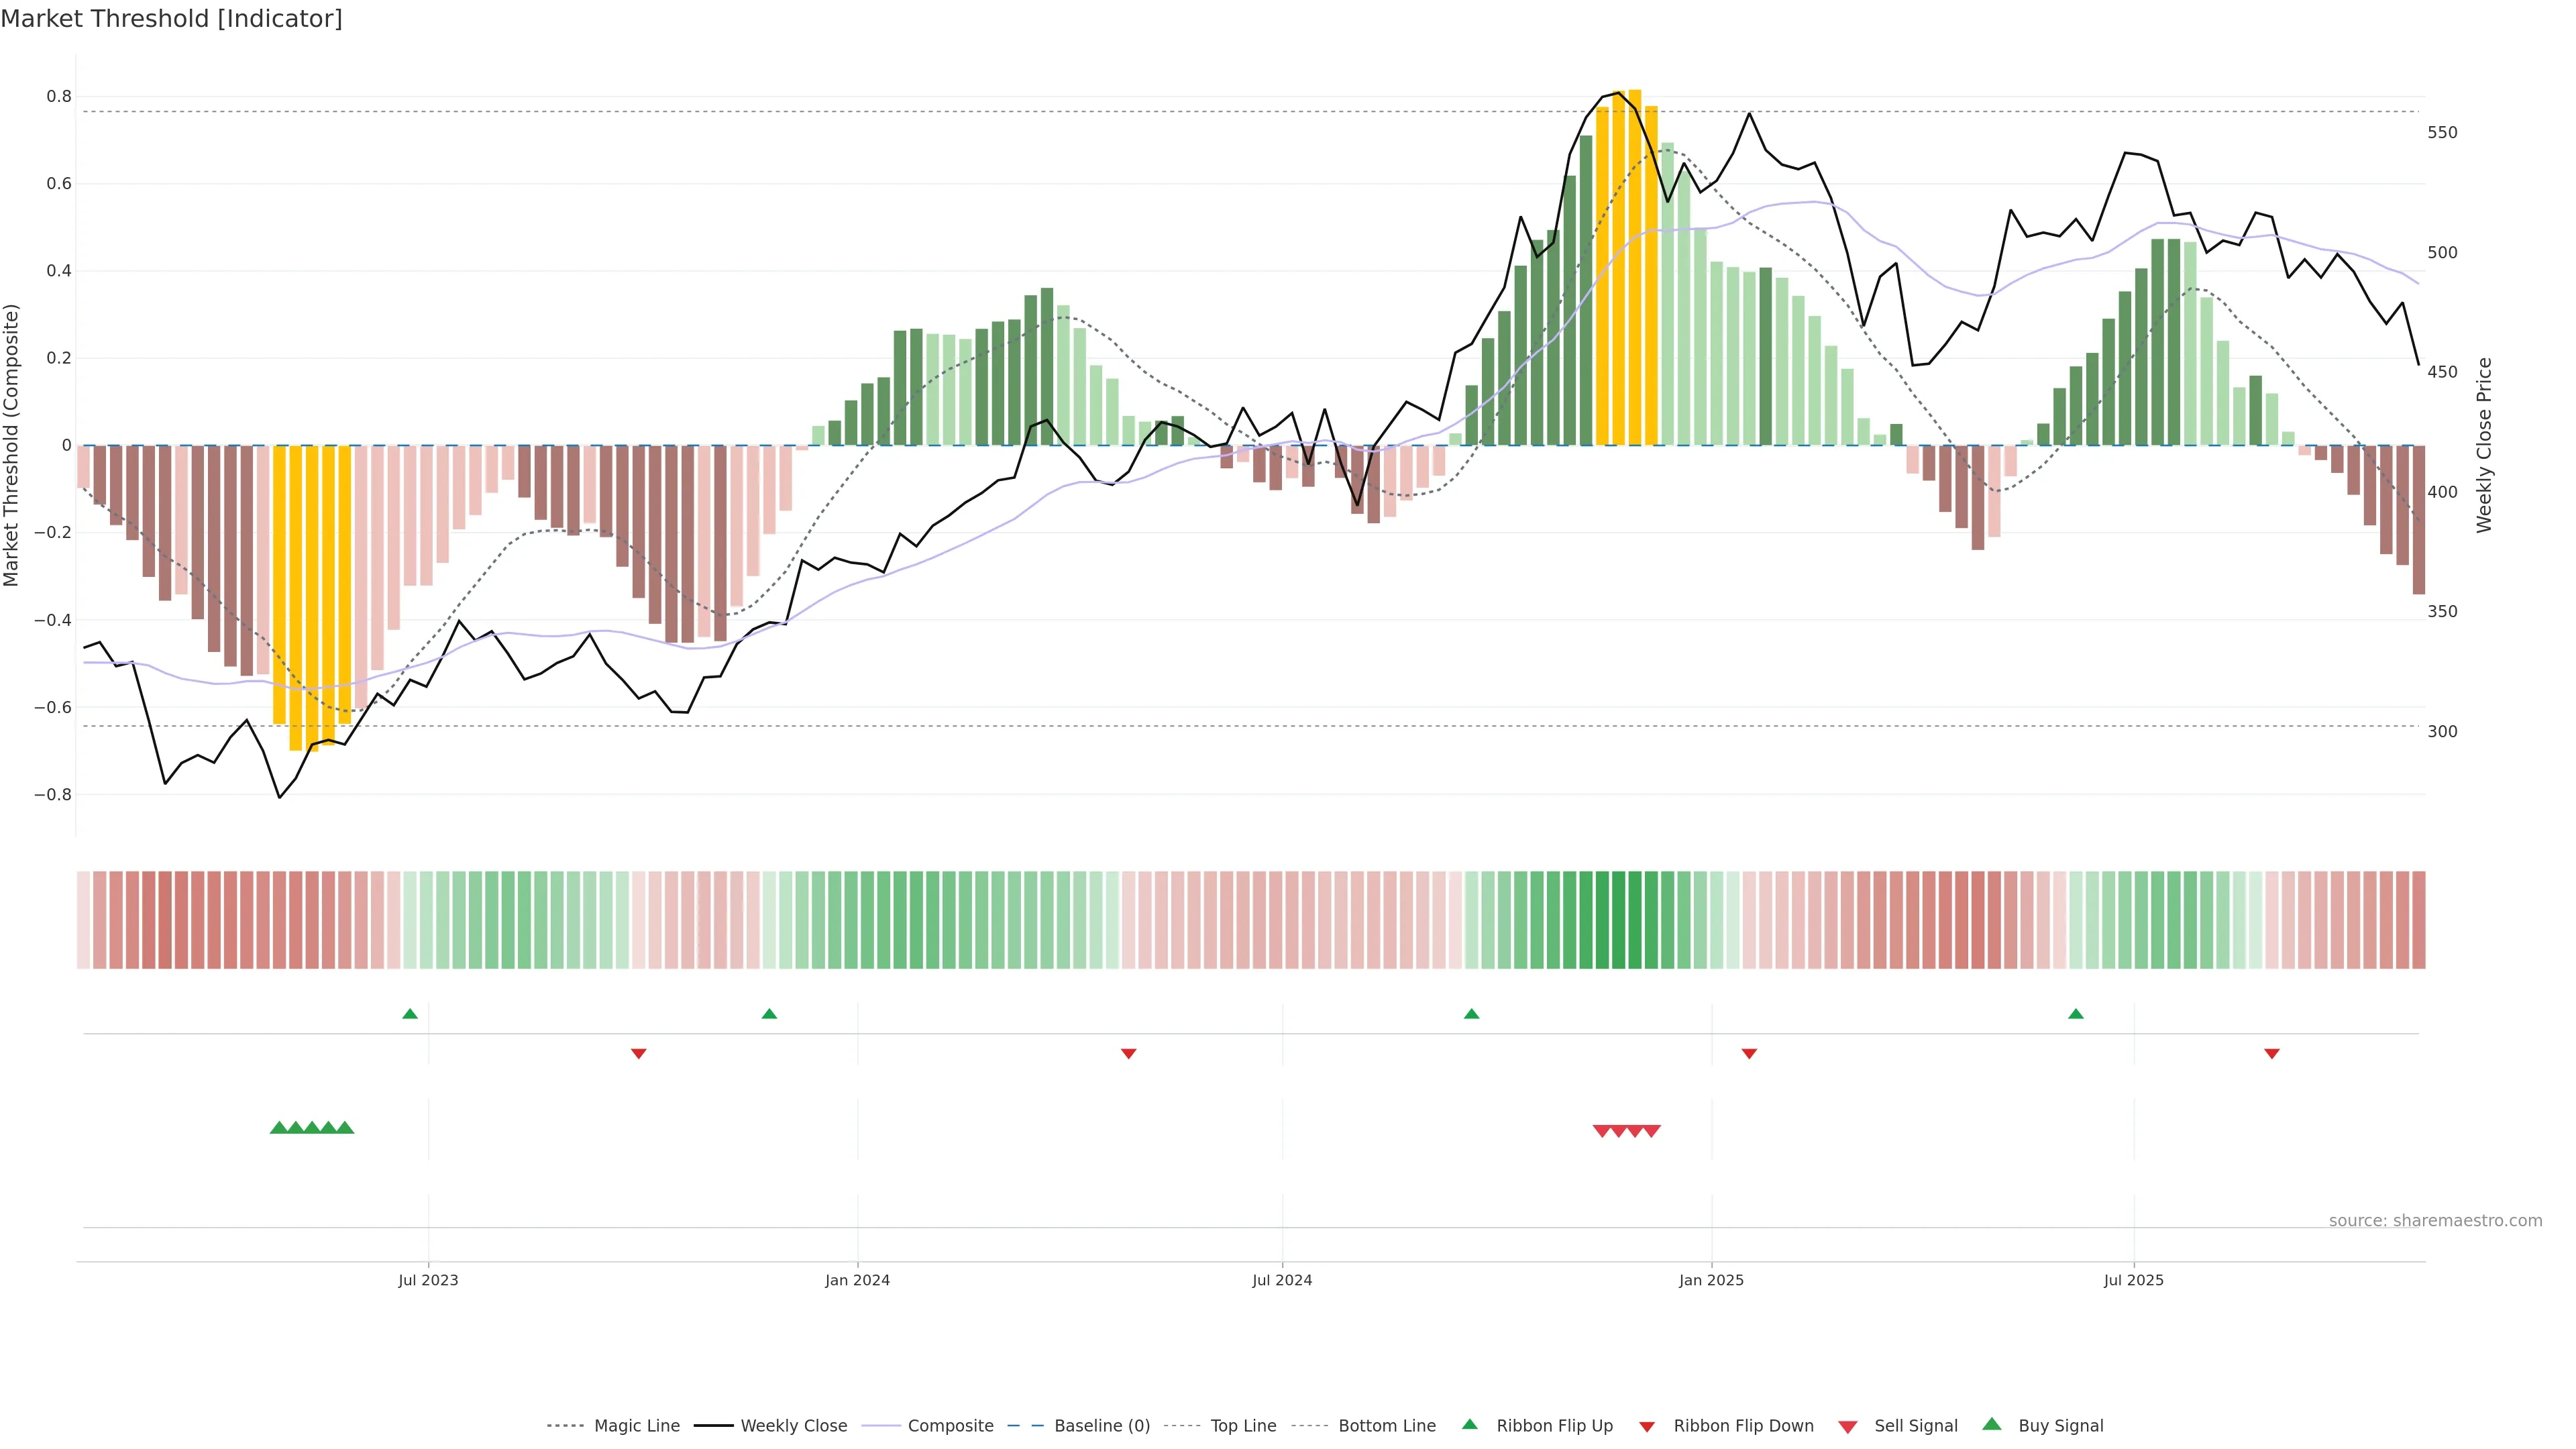Toggle the Top Line legend entry
The height and width of the screenshot is (1449, 2576).
click(x=1243, y=1426)
